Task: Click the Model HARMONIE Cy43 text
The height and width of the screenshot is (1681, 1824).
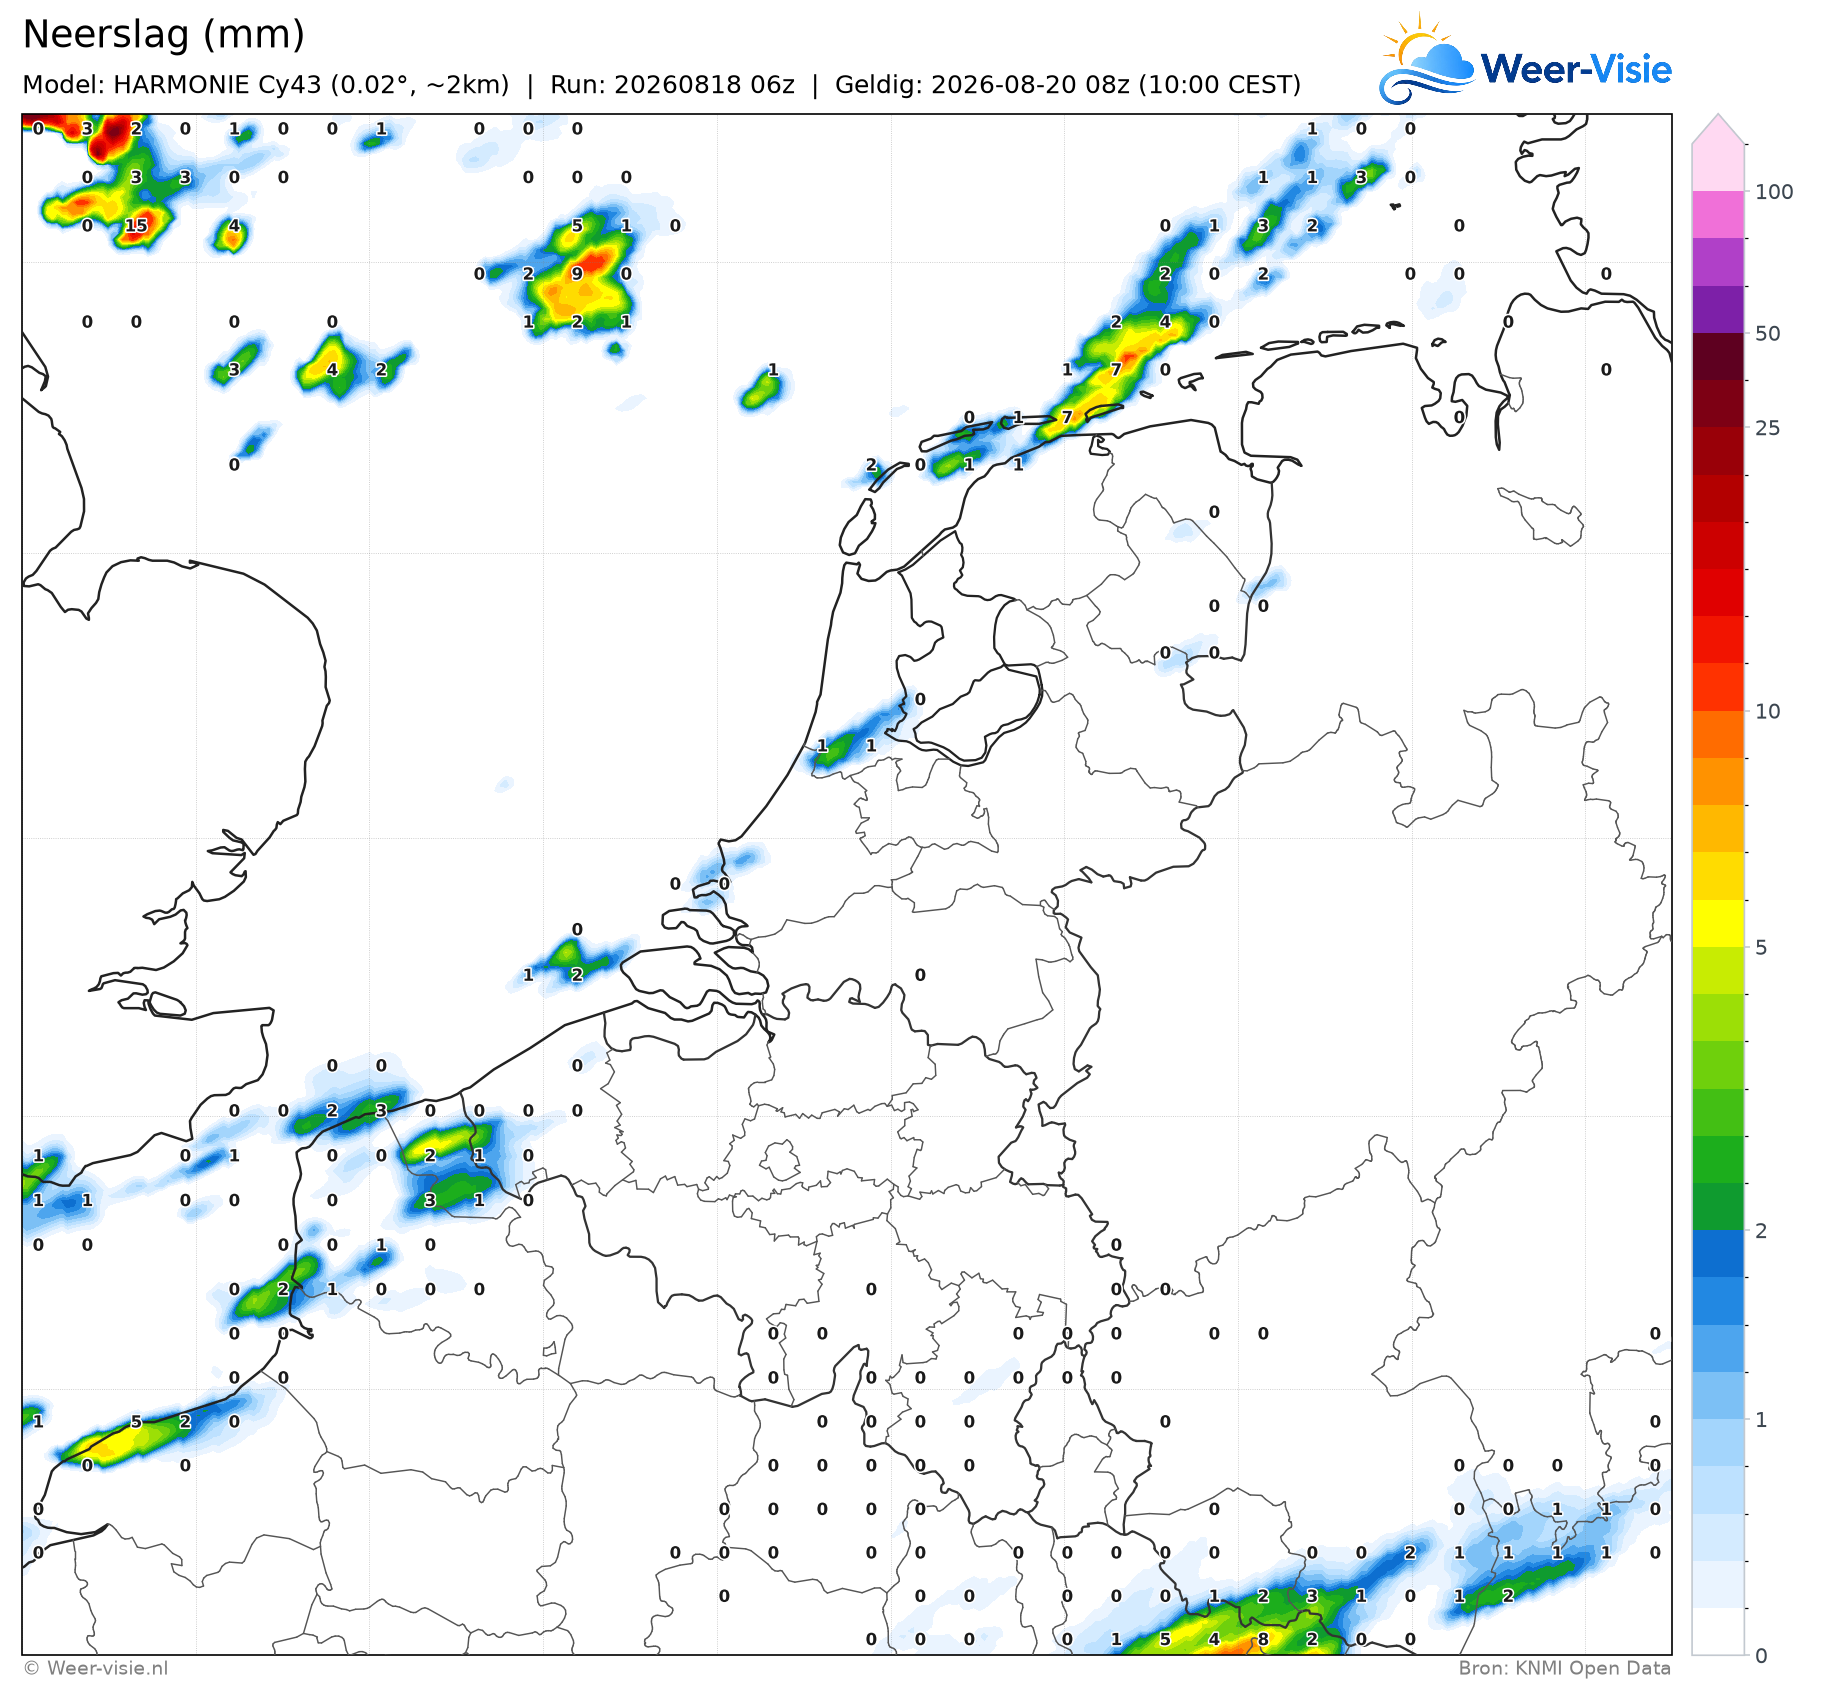Action: pyautogui.click(x=265, y=85)
